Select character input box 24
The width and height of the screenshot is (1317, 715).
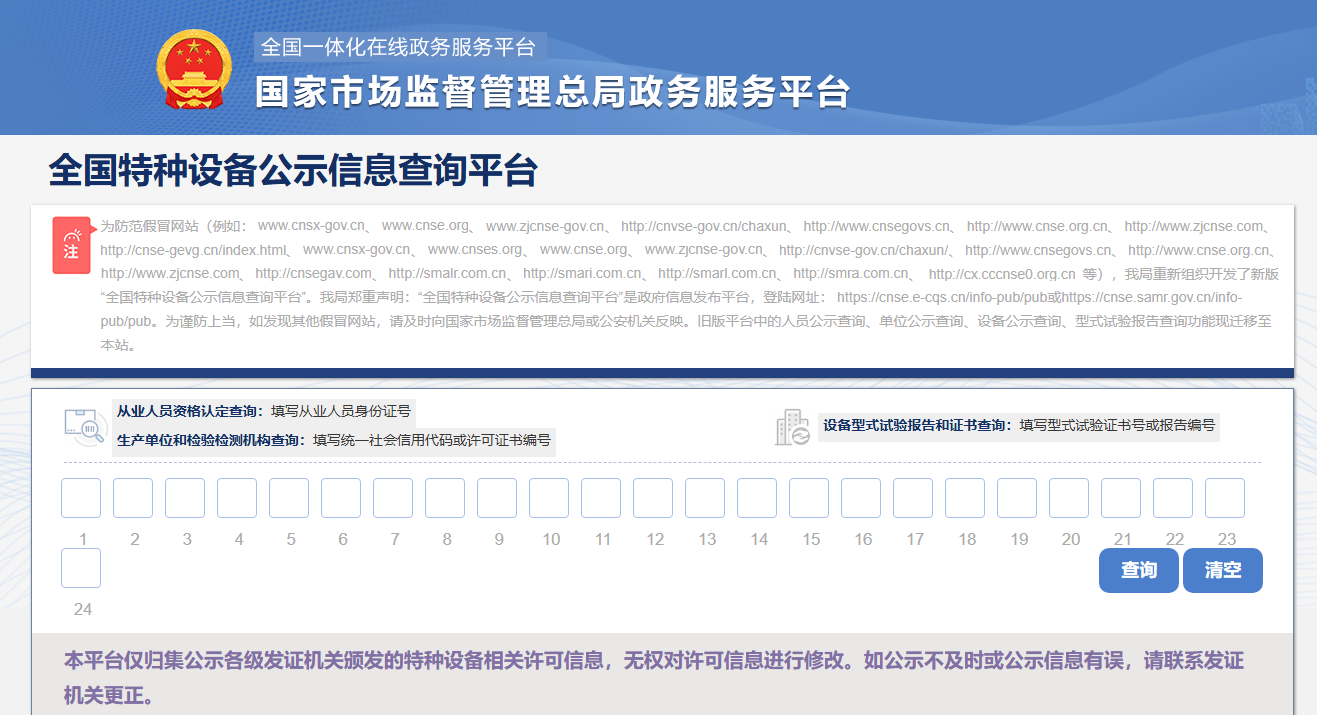[81, 568]
